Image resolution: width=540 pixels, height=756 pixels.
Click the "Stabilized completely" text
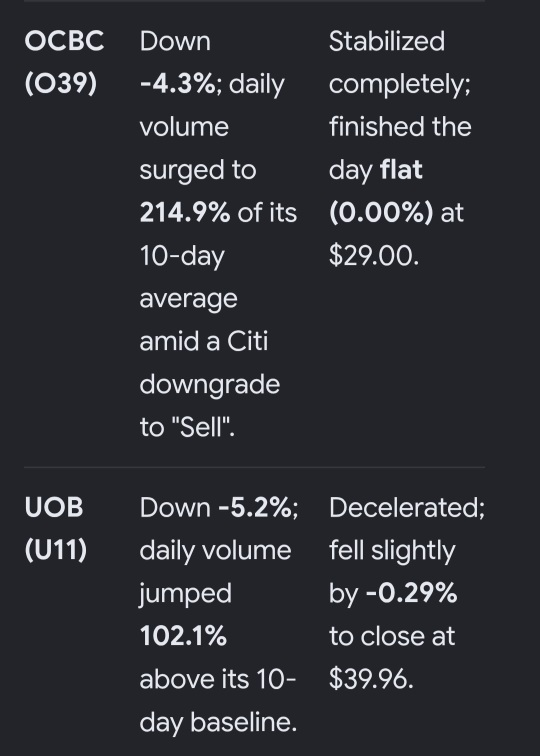click(x=400, y=63)
